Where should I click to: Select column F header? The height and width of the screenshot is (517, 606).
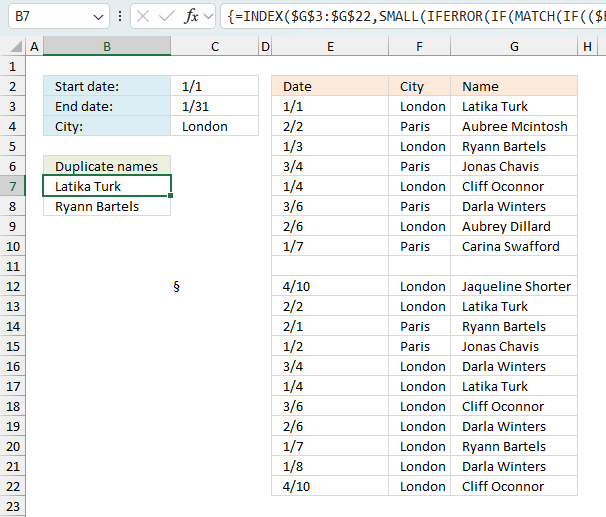pyautogui.click(x=419, y=47)
